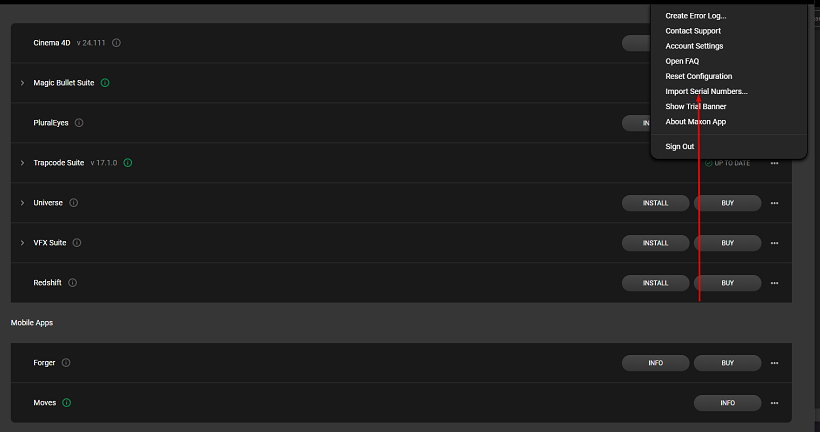Click info icon next to VFX Suite
Viewport: 820px width, 432px height.
click(x=77, y=243)
